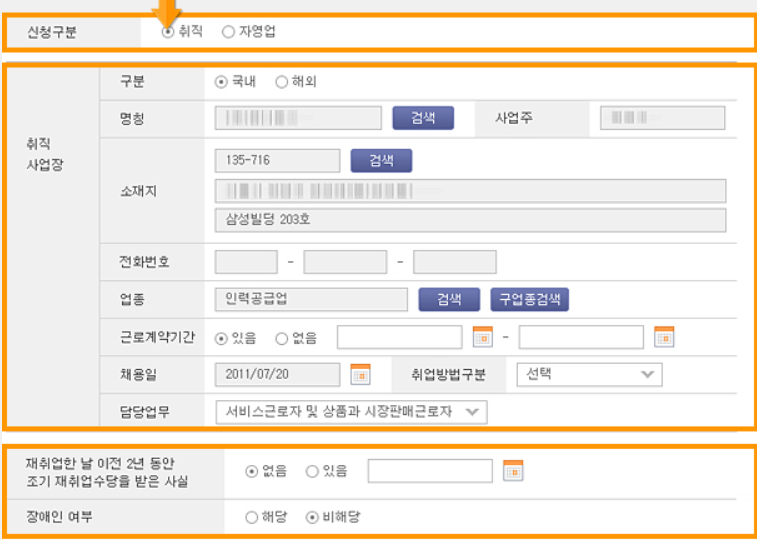Open calendar icon beside 채용일 date
The image size is (757, 540).
[x=360, y=374]
